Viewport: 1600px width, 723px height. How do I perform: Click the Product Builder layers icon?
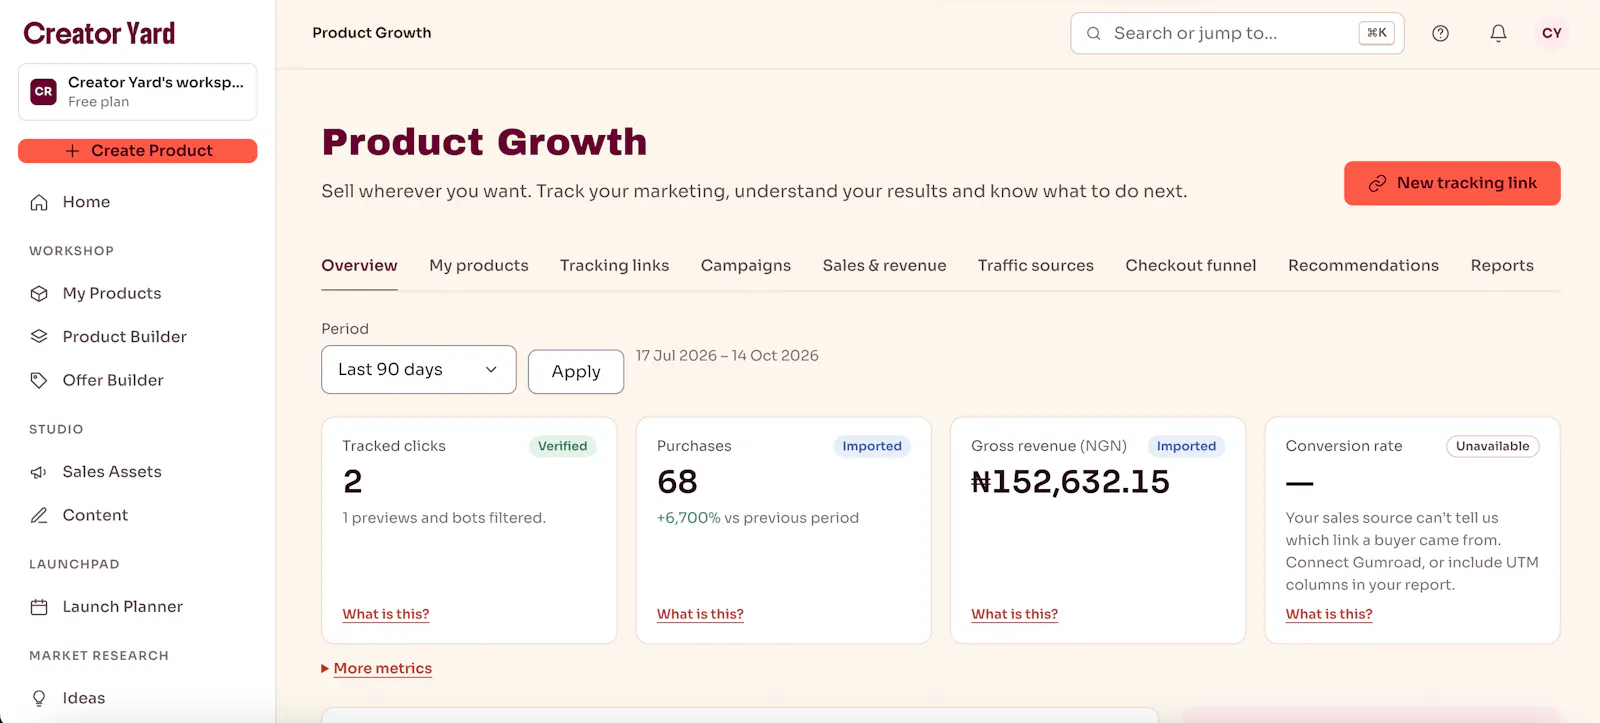[39, 337]
